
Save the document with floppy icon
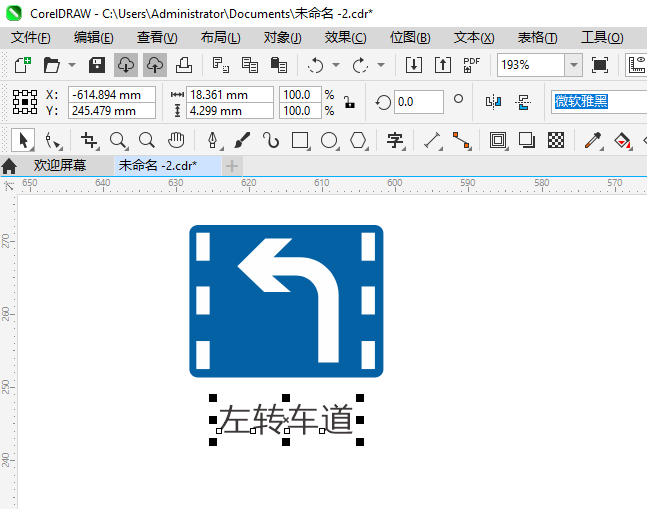click(x=97, y=65)
